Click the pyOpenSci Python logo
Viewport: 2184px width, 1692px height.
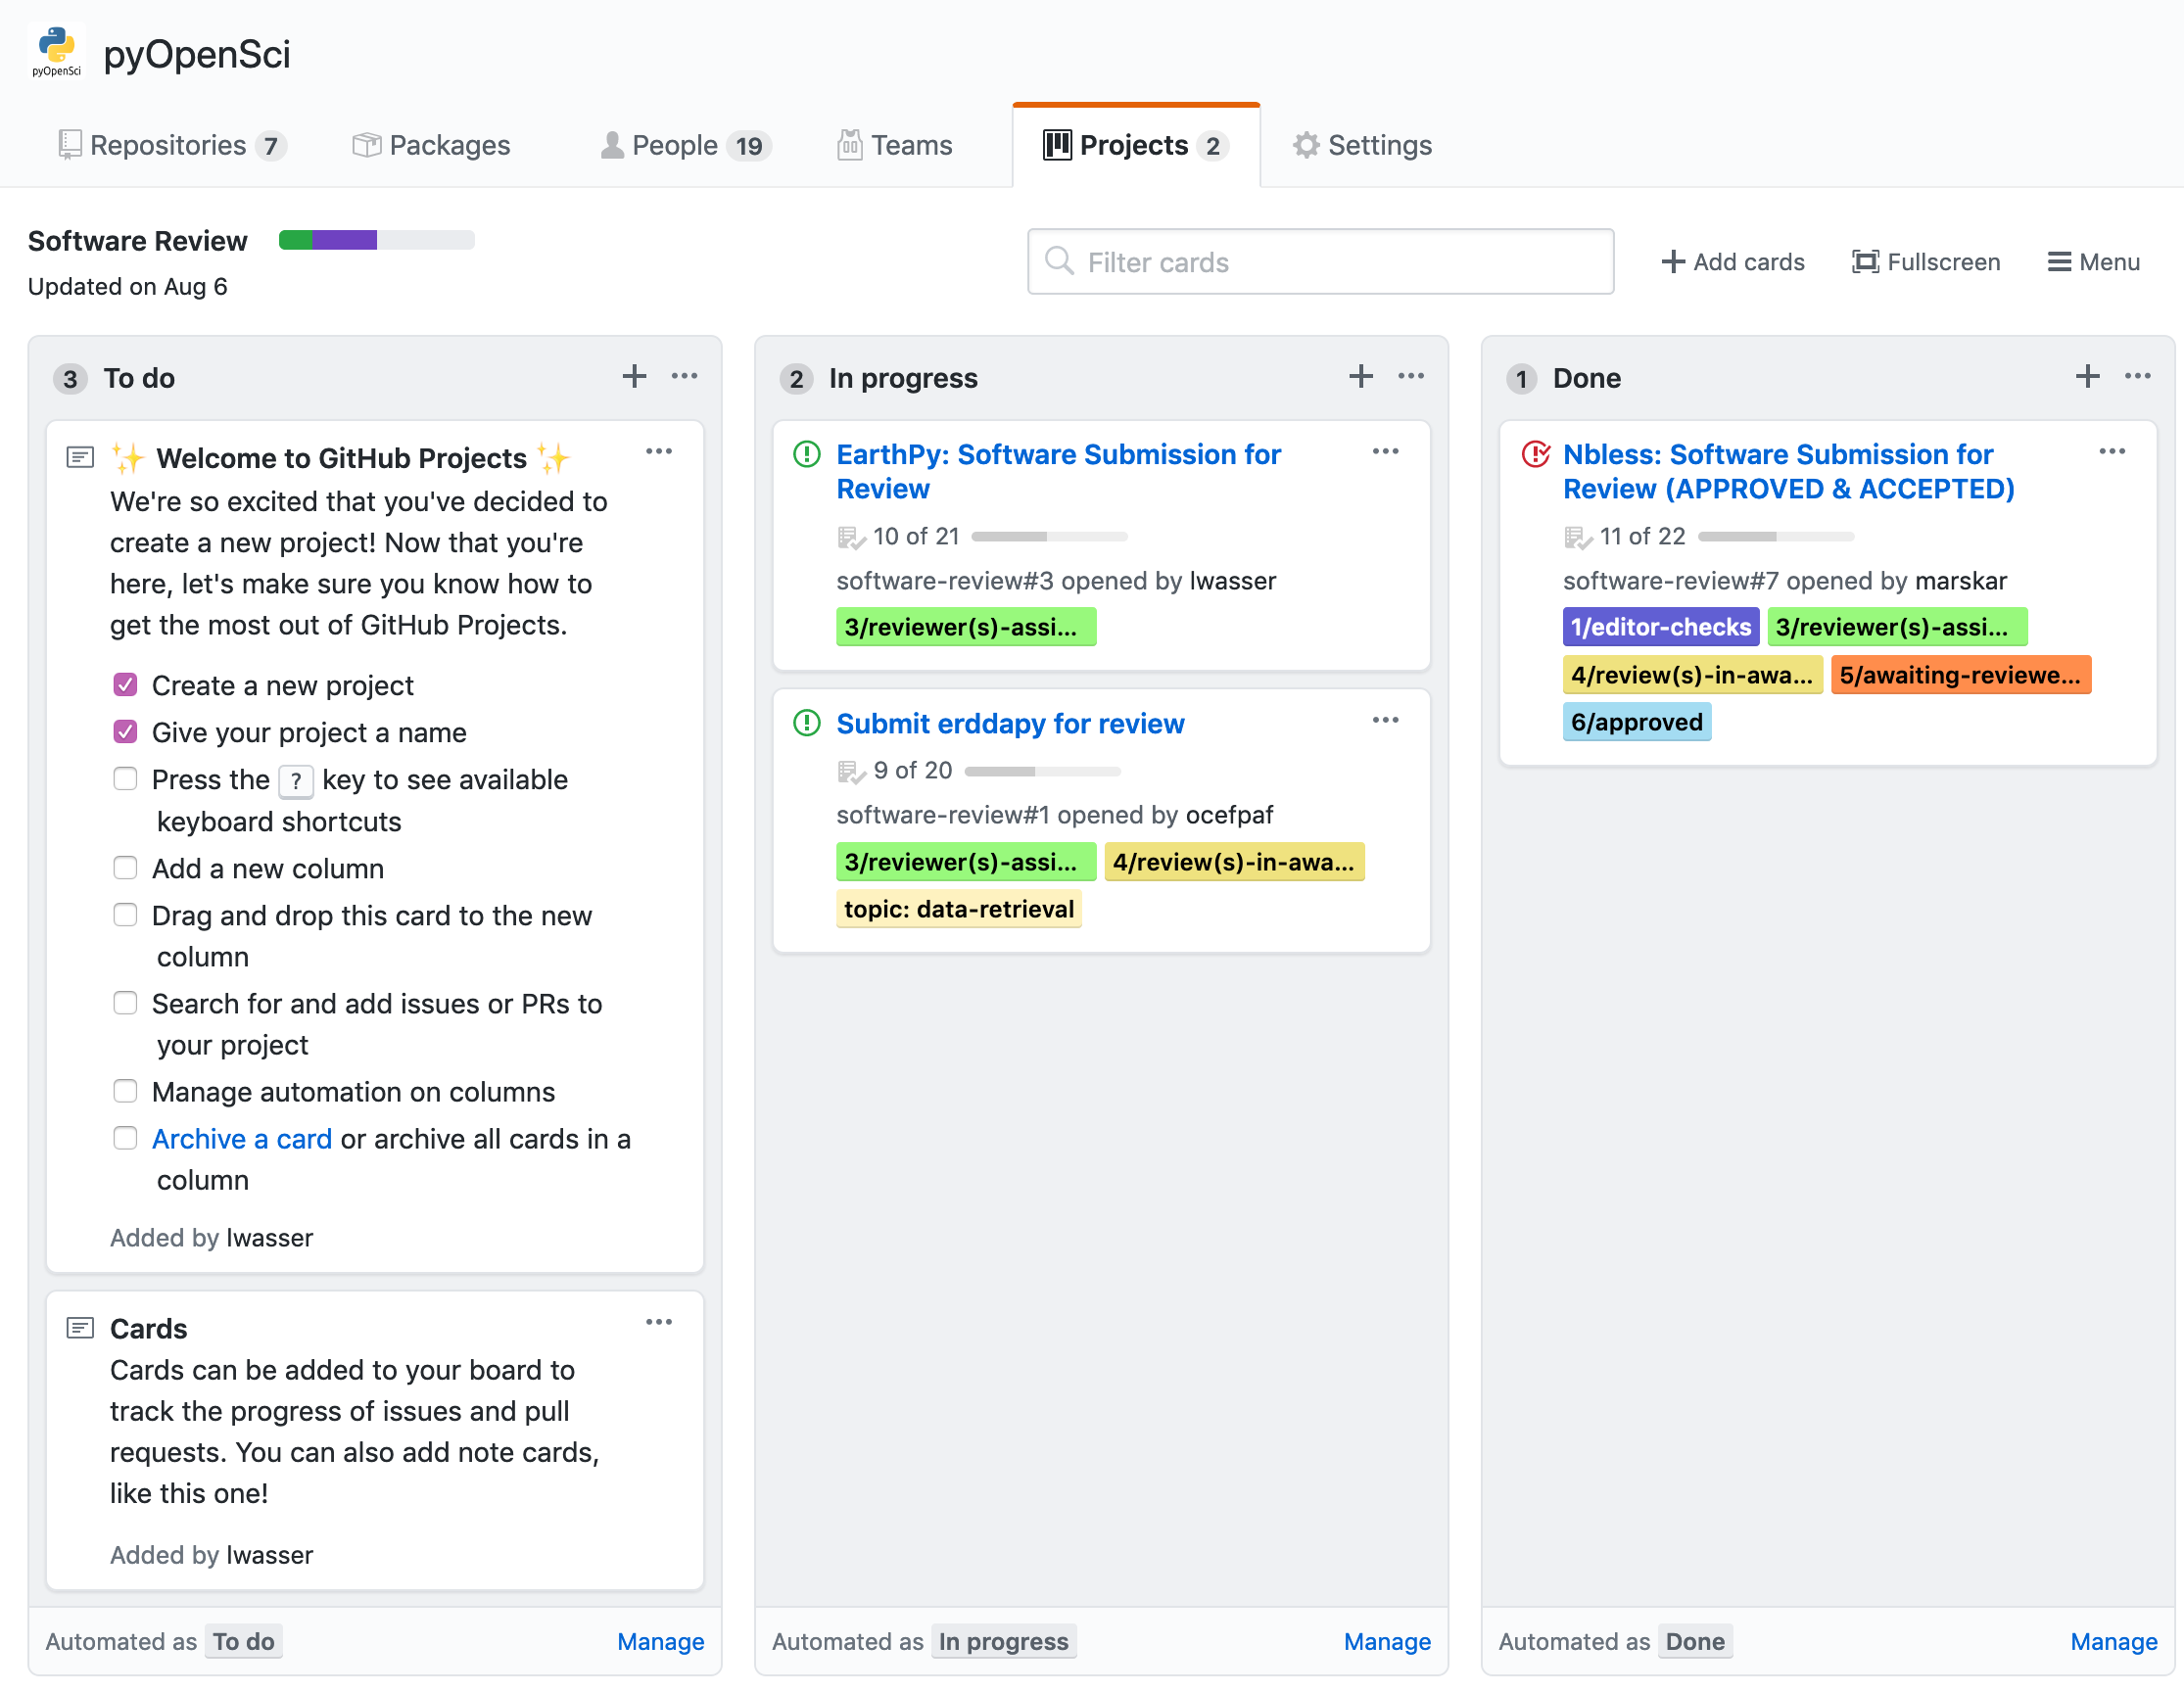[57, 52]
